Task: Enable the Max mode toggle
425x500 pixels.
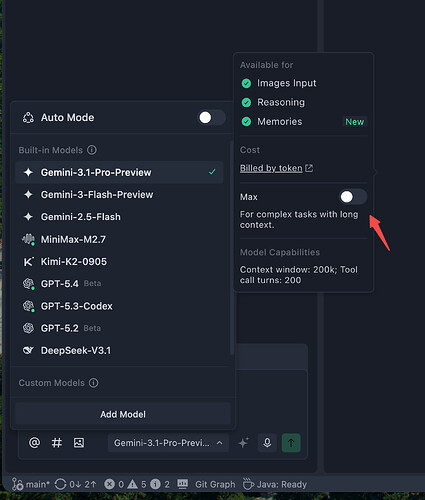Action: 353,197
